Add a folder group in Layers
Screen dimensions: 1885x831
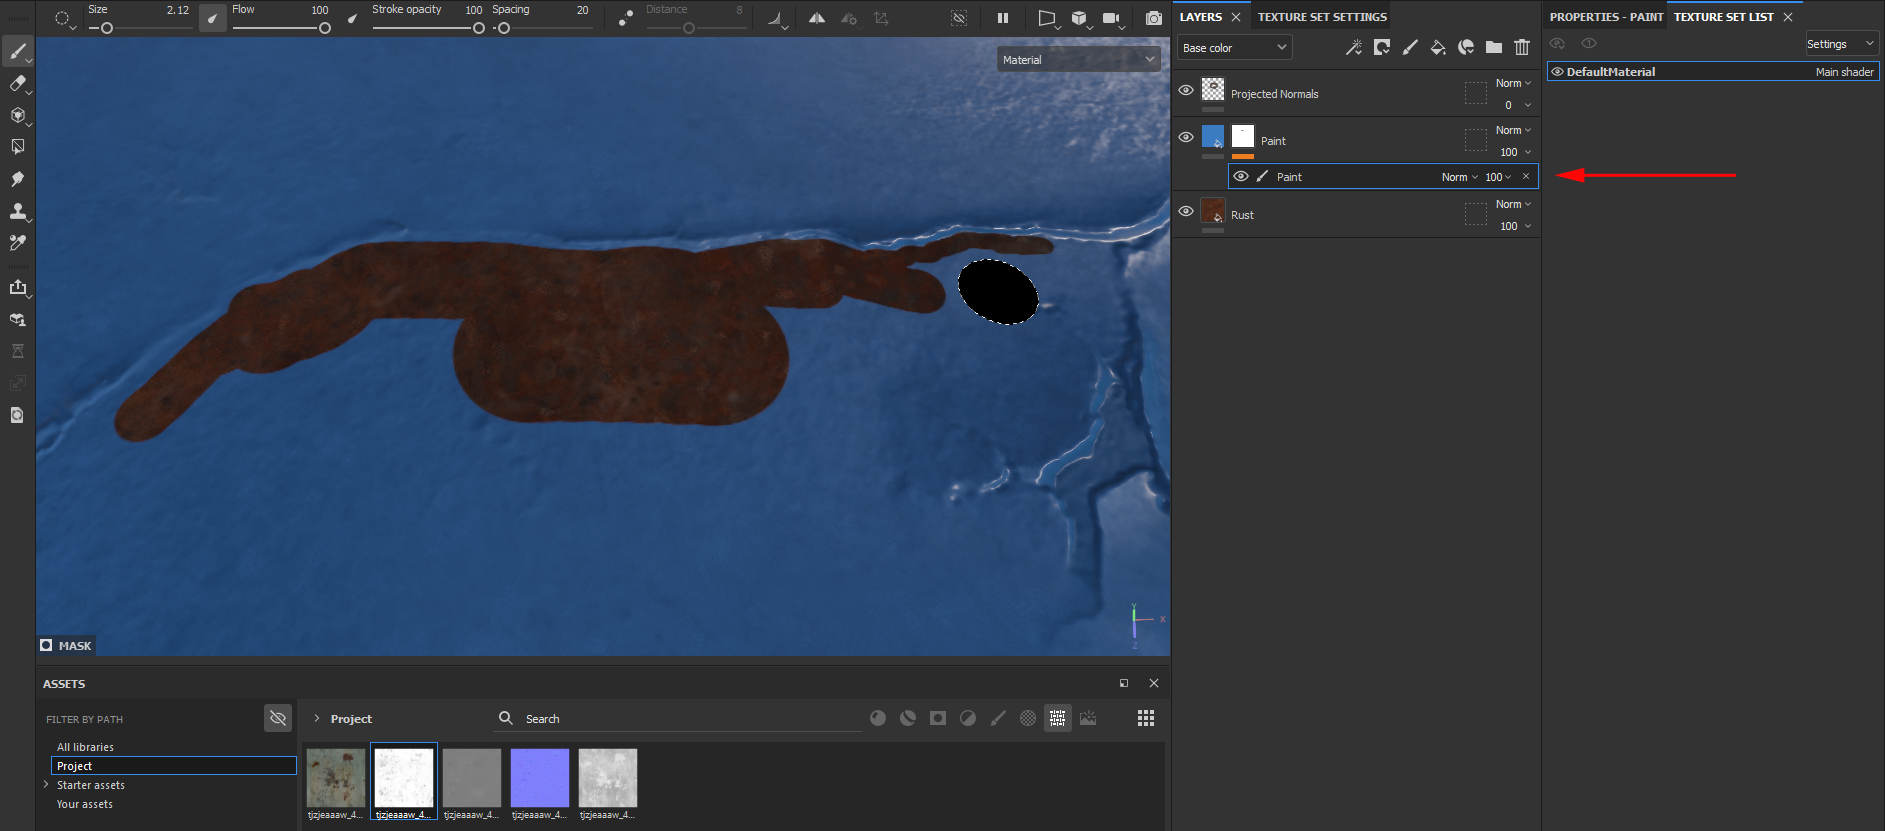pyautogui.click(x=1493, y=47)
